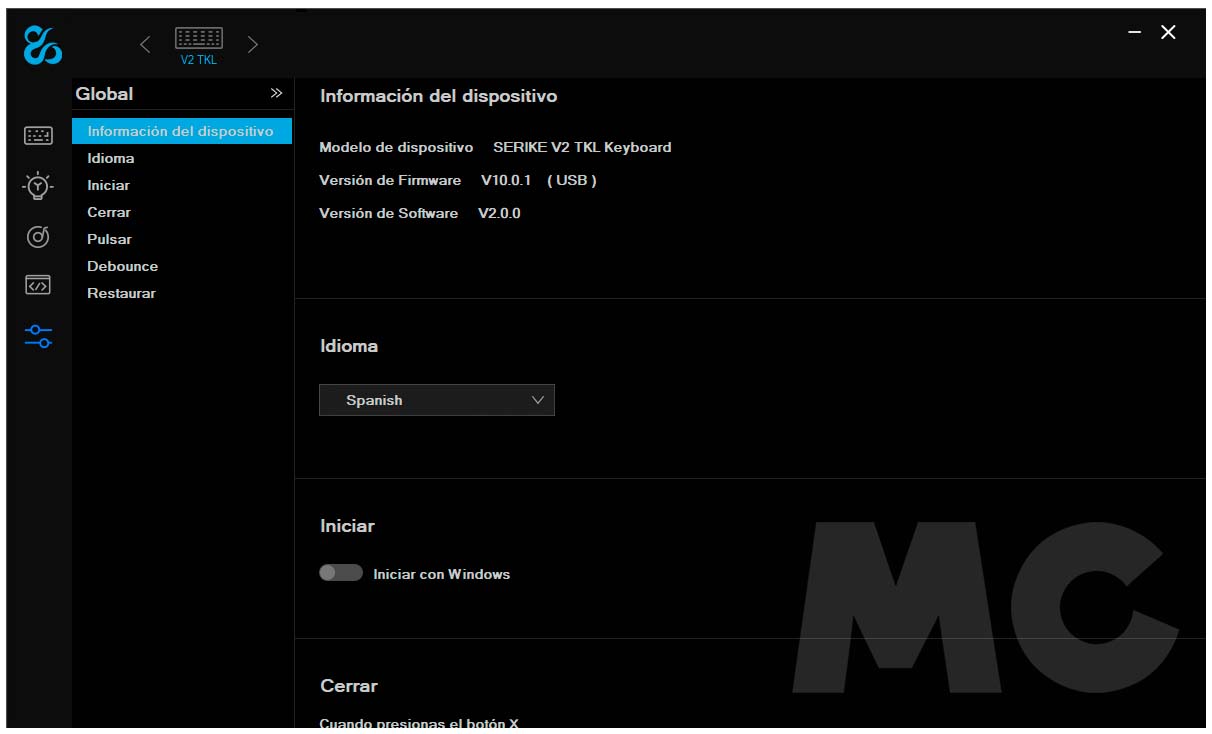
Task: Minimize the Newskill software window
Action: click(1134, 33)
